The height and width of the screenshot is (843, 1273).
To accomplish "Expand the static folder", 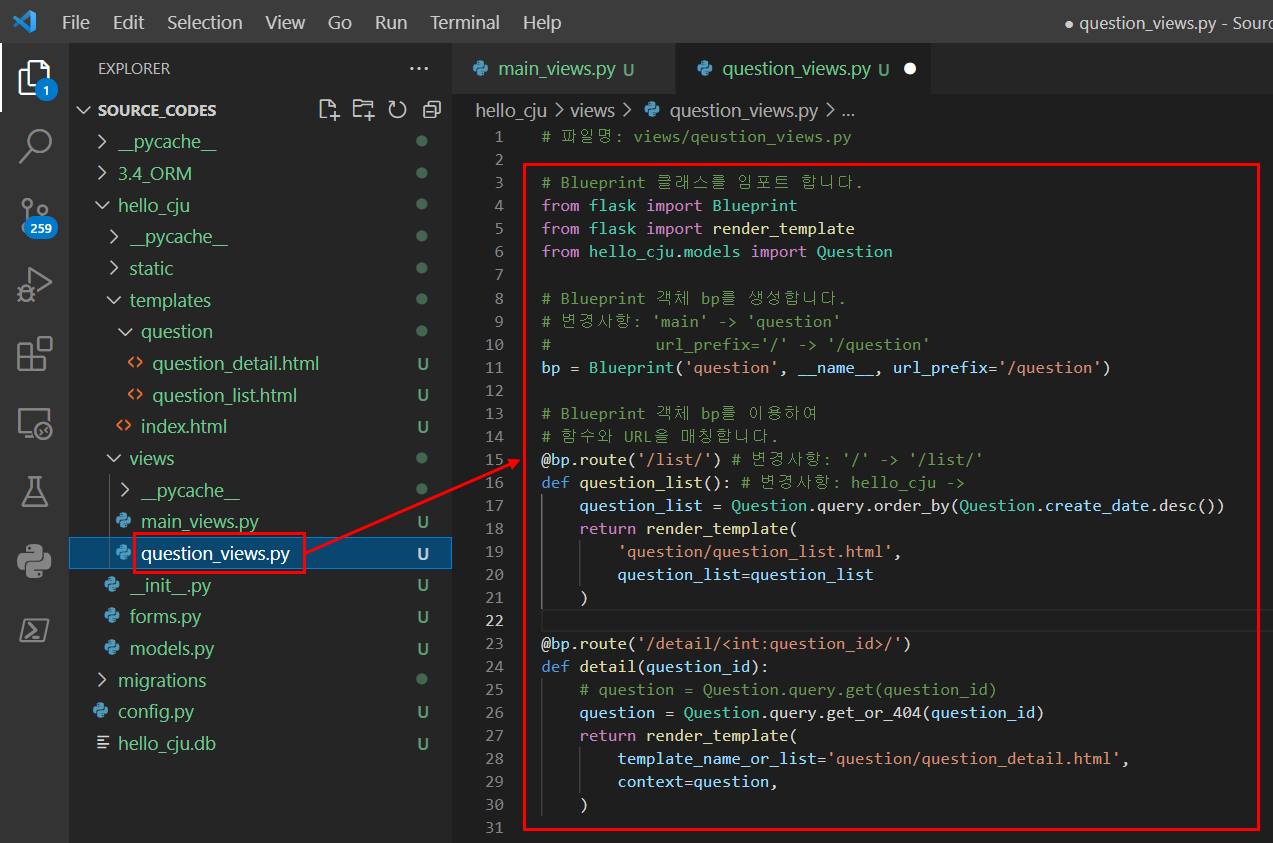I will [113, 268].
